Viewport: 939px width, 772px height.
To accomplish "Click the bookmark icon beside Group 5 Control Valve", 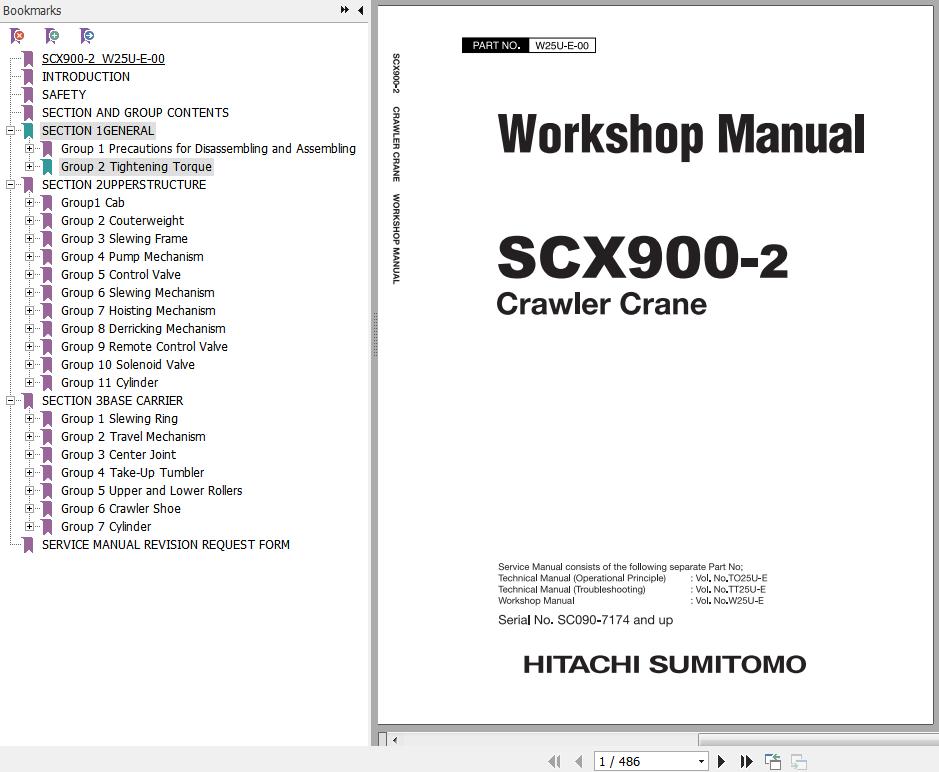I will (47, 275).
